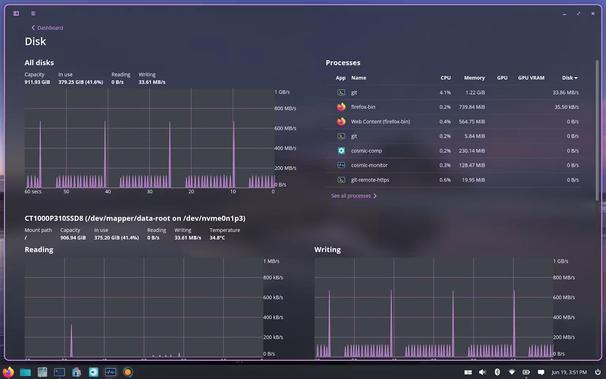606x379 pixels.
Task: Click the App column header
Action: [x=340, y=78]
